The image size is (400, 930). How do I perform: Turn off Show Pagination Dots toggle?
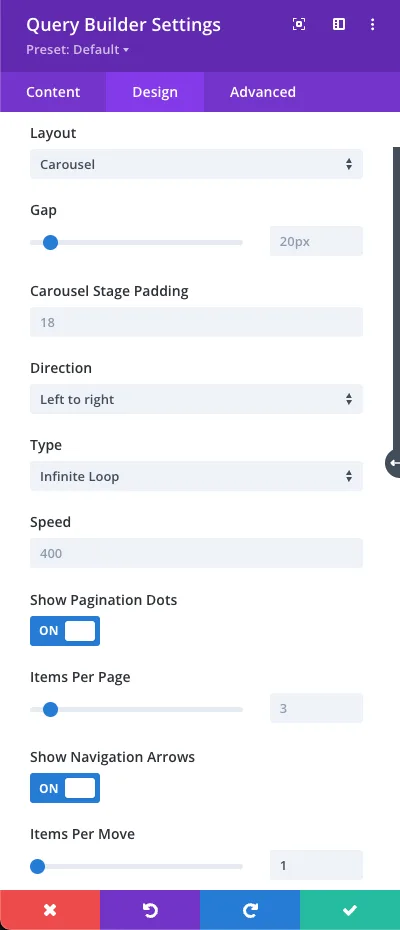click(65, 630)
